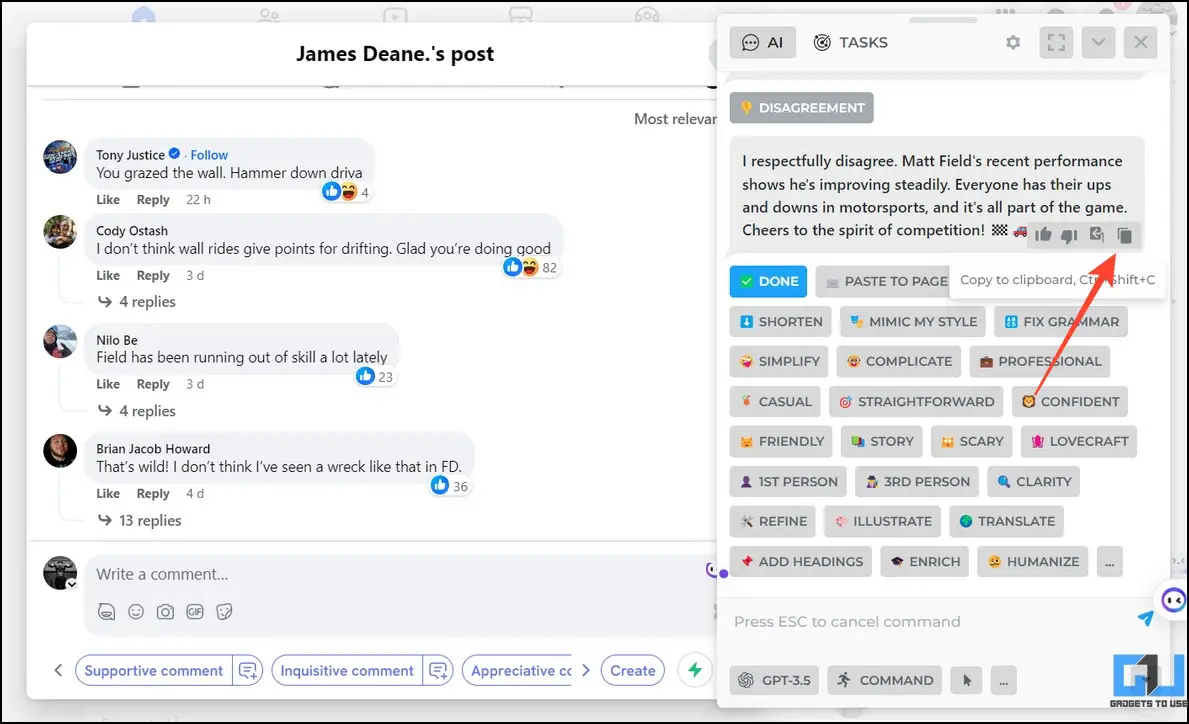This screenshot has height=724, width=1189.
Task: Apply the ILLUSTRATE command
Action: 883,522
